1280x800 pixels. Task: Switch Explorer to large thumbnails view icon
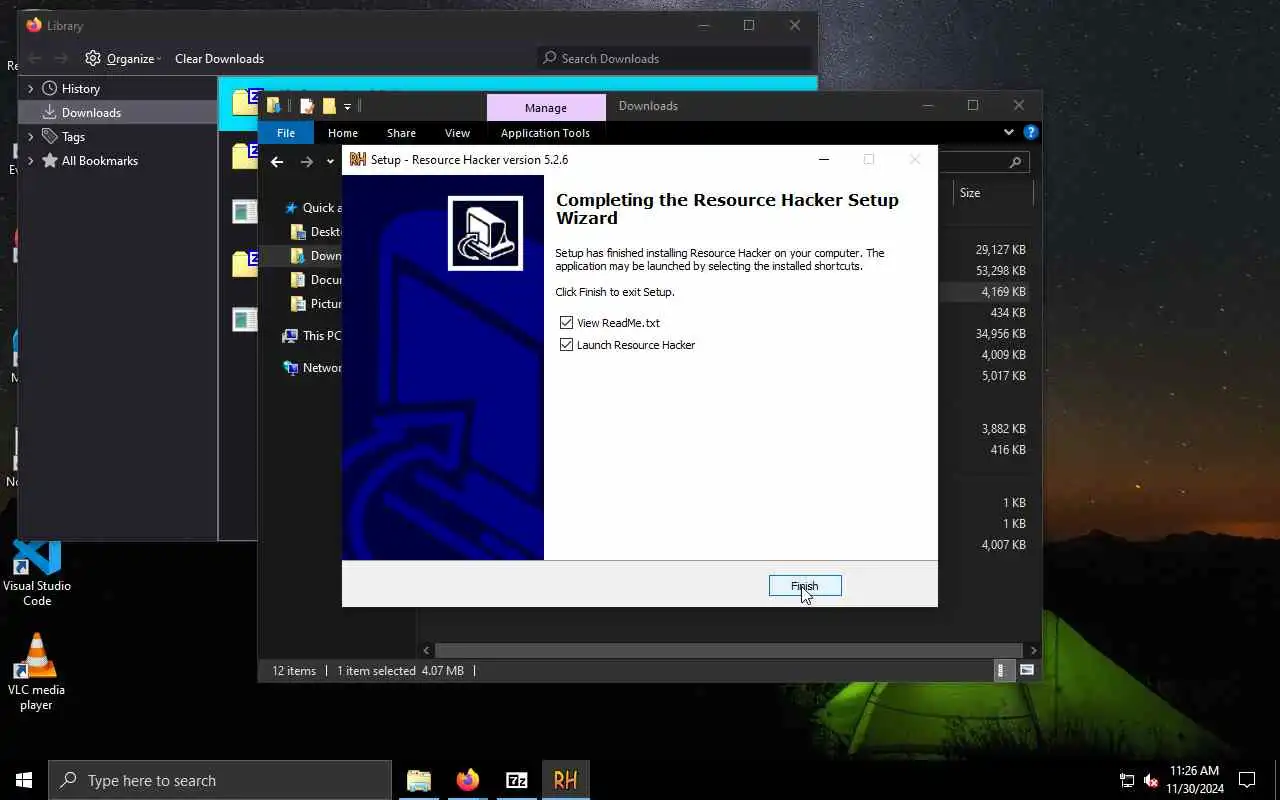(1026, 671)
